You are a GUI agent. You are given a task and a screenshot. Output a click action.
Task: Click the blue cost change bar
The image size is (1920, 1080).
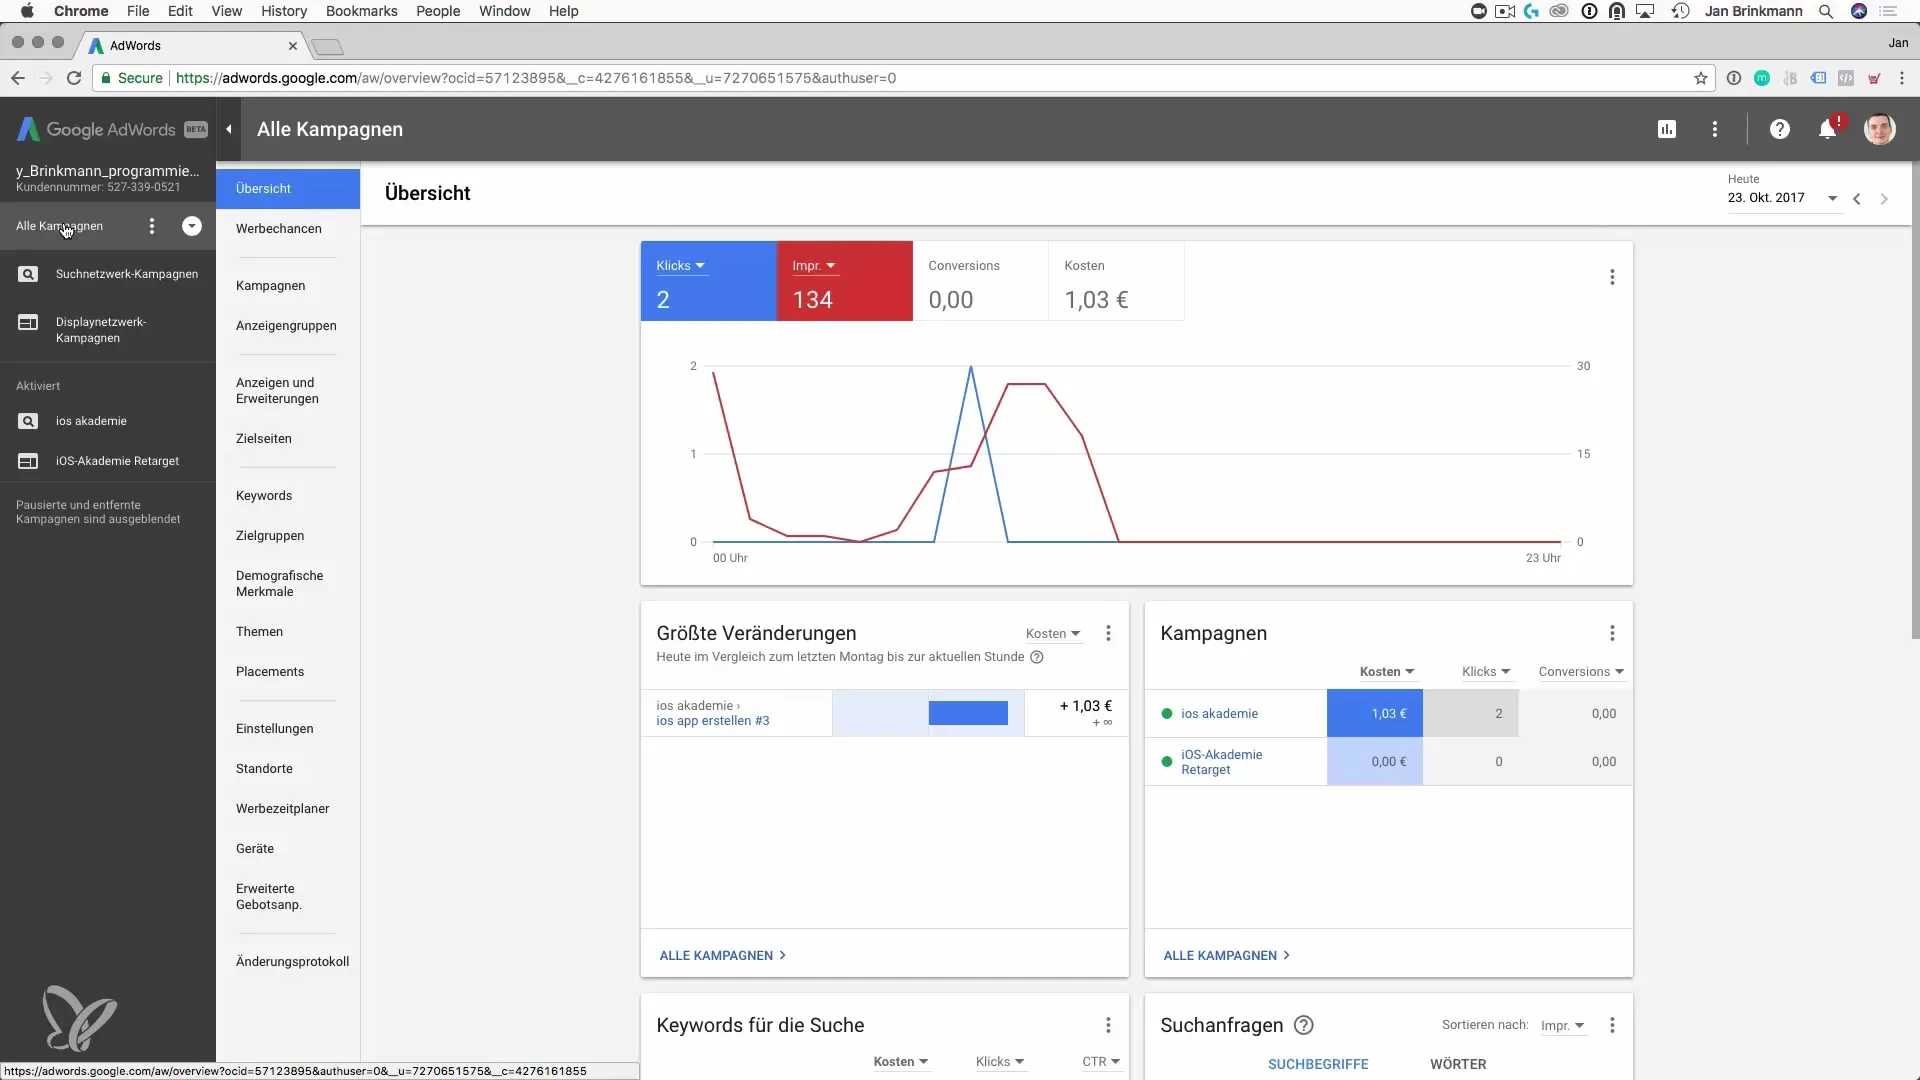968,713
